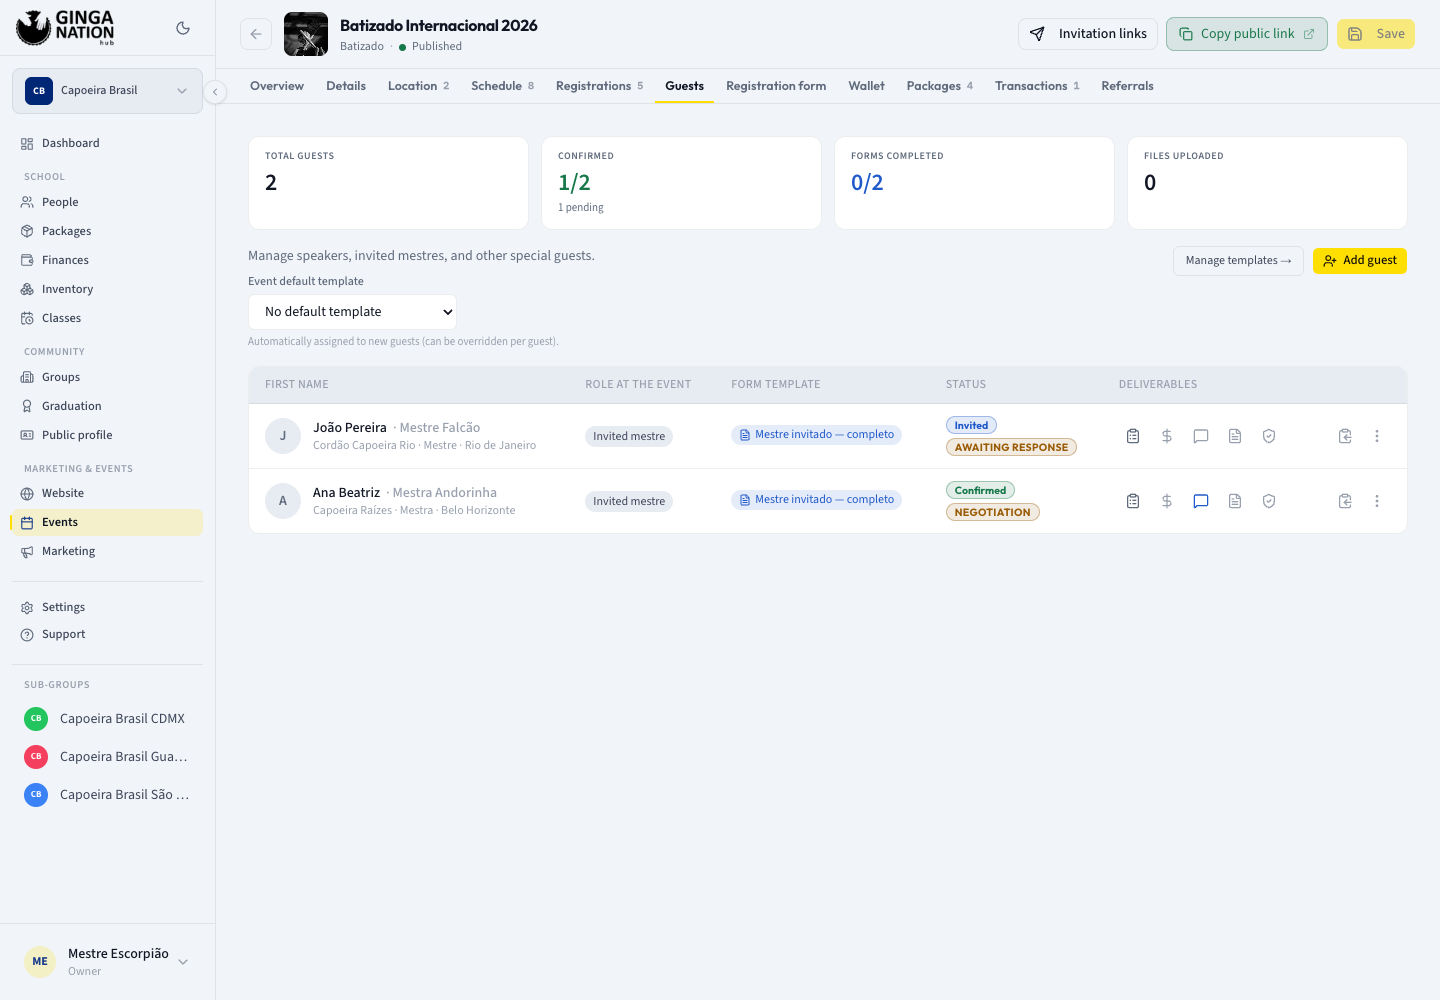1440x1000 pixels.
Task: Open document icon in Ana Beatriz row
Action: pos(1235,501)
